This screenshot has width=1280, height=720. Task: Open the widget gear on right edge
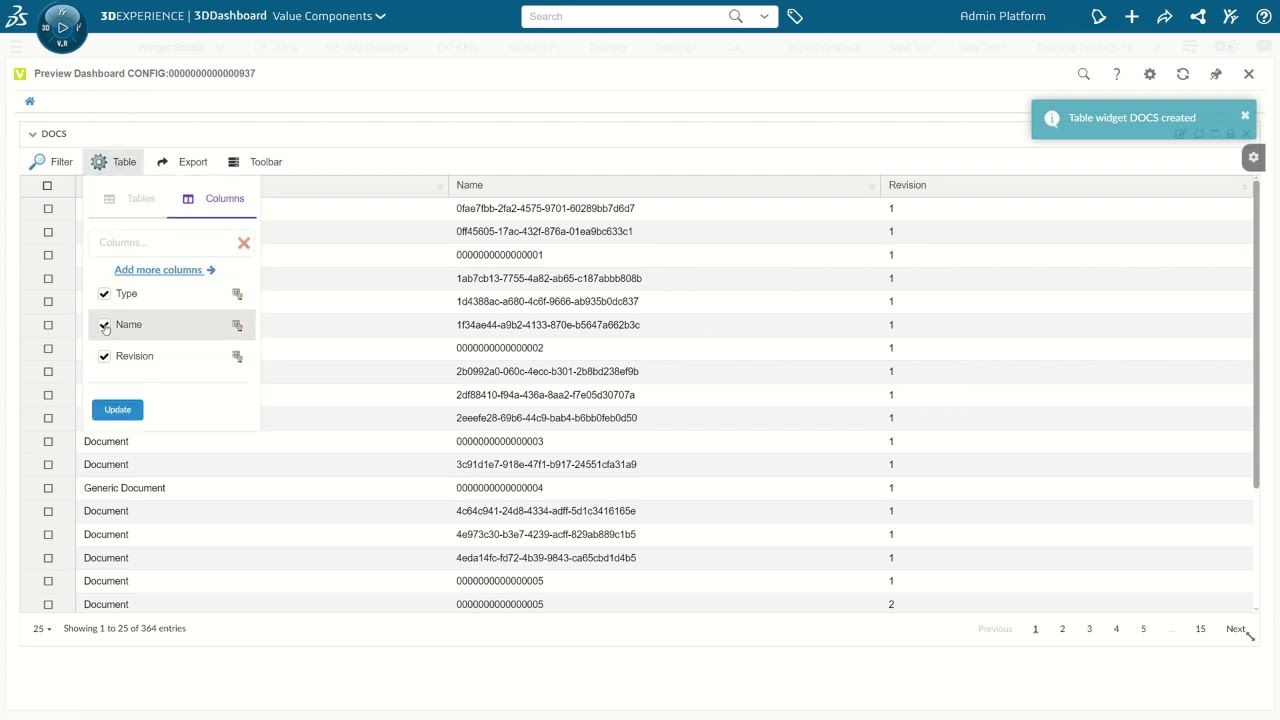pyautogui.click(x=1253, y=157)
